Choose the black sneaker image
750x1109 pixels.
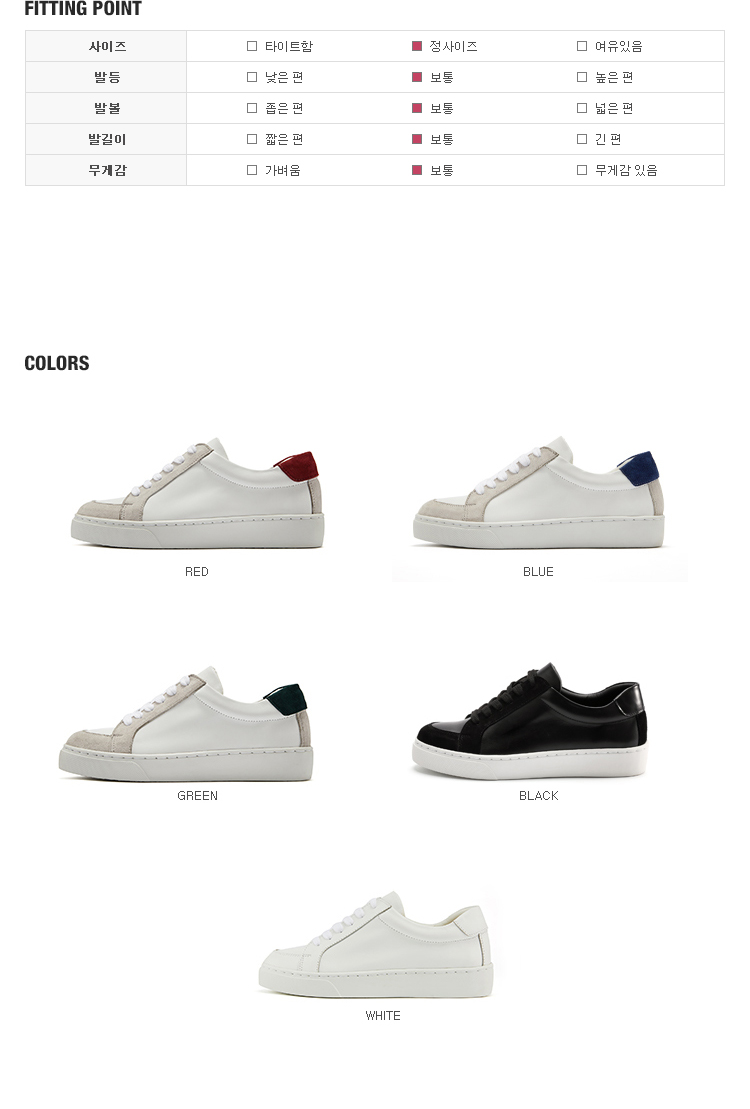(x=530, y=721)
